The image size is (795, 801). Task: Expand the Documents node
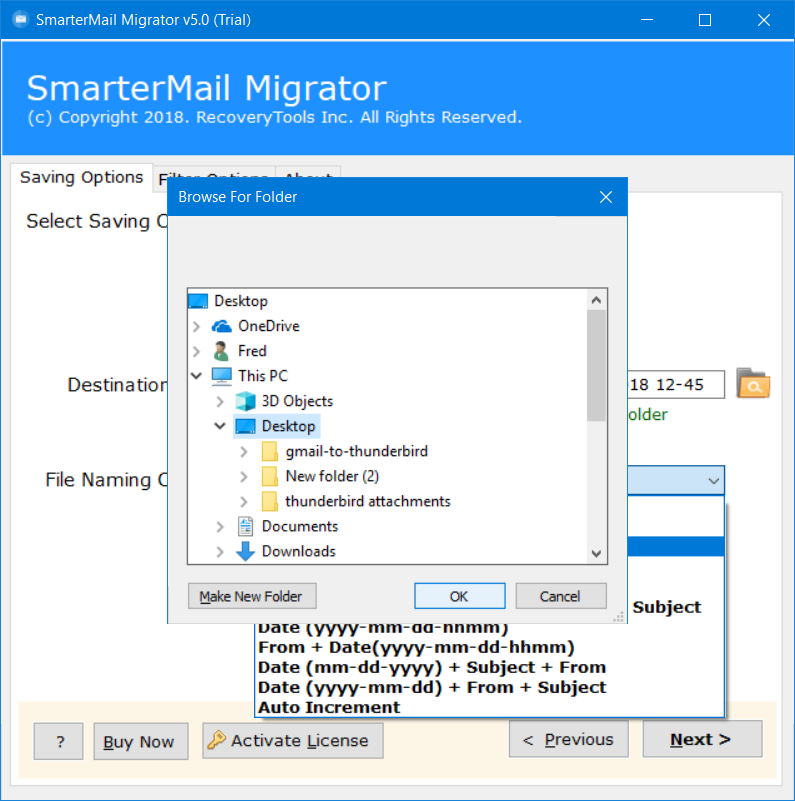point(220,526)
